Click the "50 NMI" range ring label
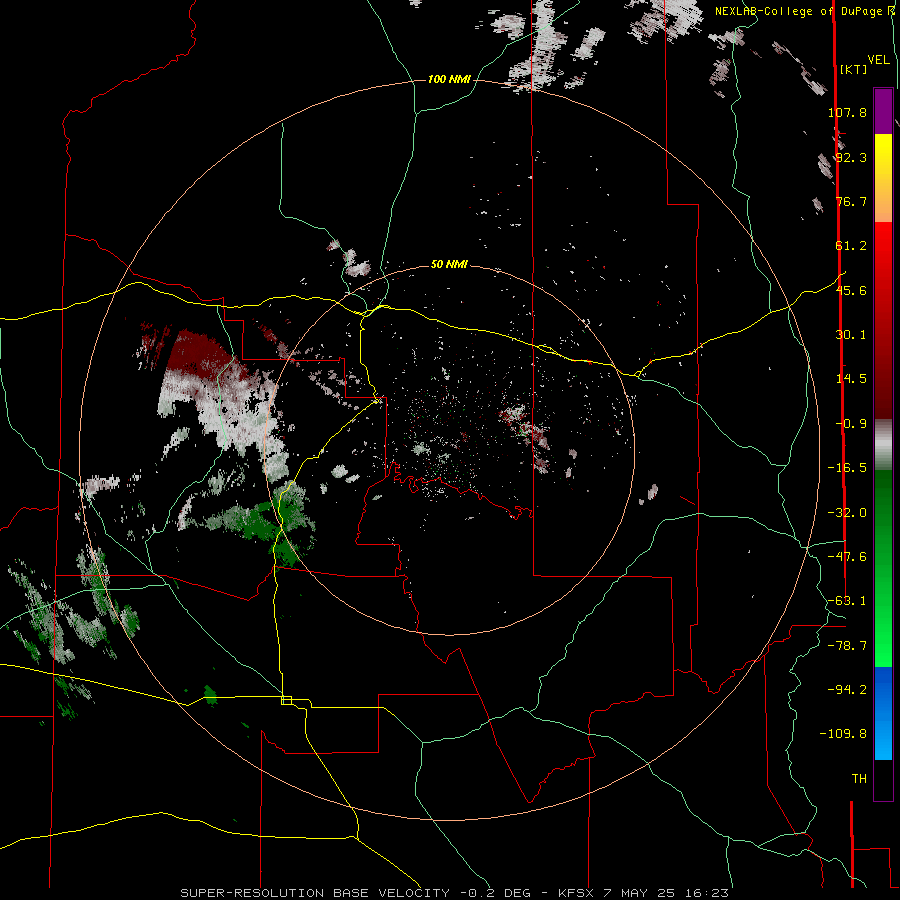Viewport: 900px width, 900px height. (x=449, y=265)
